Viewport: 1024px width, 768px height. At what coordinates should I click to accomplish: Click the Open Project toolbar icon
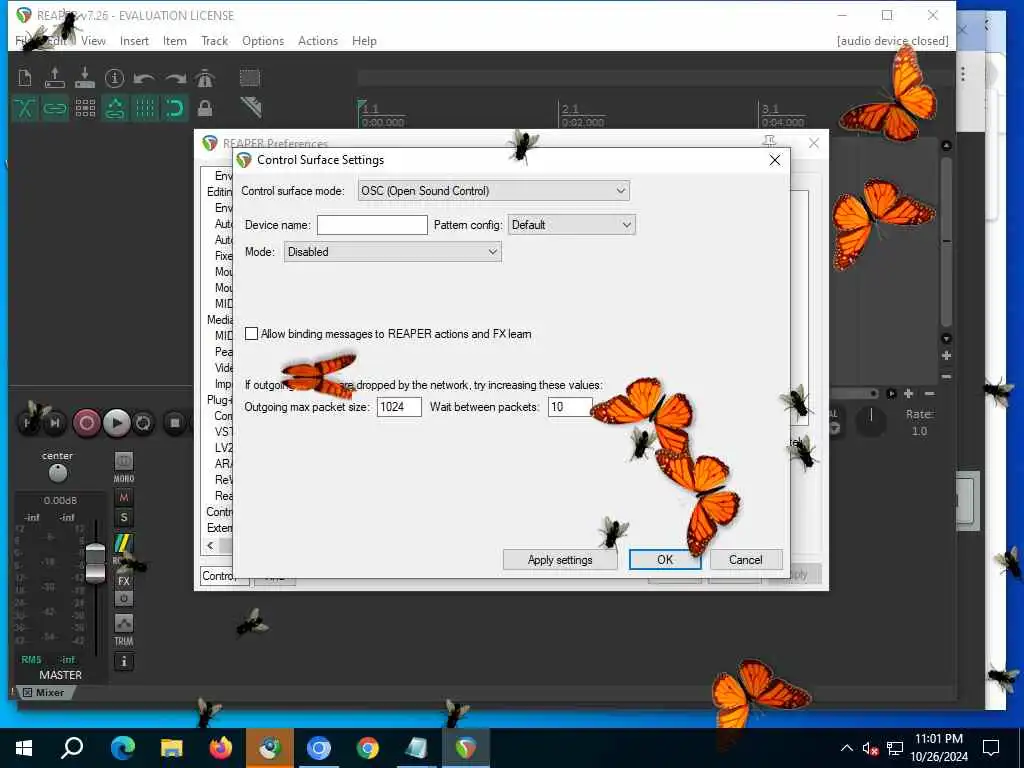click(x=55, y=78)
